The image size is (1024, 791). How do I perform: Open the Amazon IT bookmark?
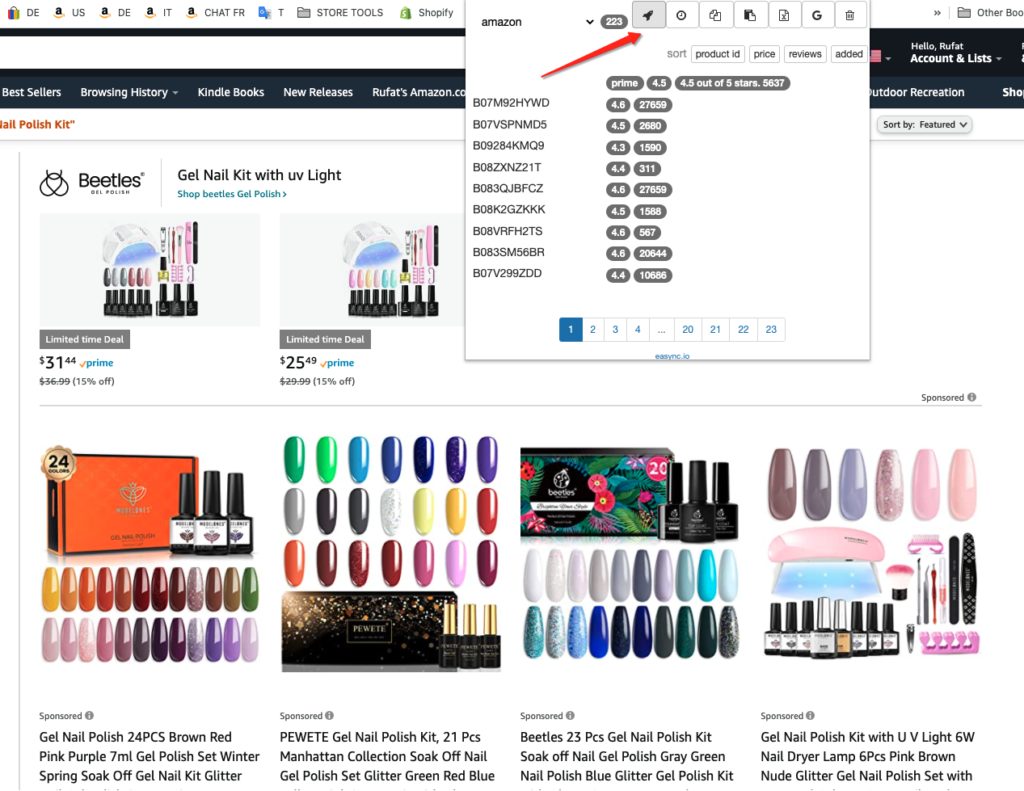click(x=159, y=12)
